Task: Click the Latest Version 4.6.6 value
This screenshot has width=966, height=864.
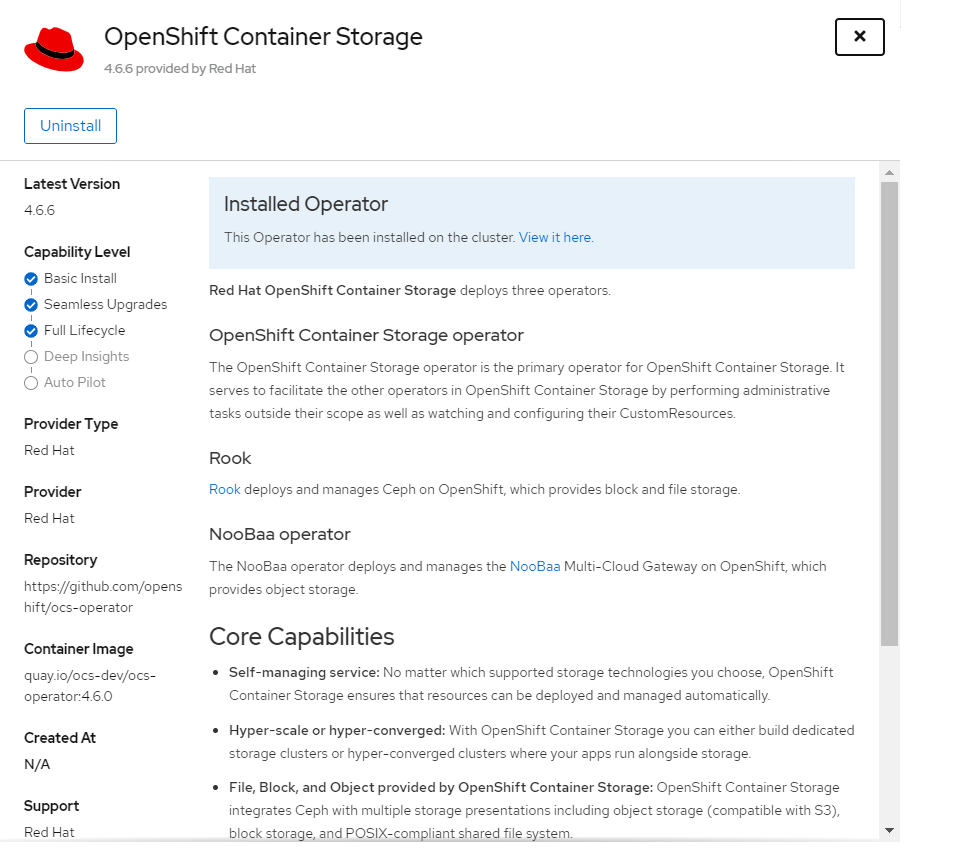Action: point(39,211)
